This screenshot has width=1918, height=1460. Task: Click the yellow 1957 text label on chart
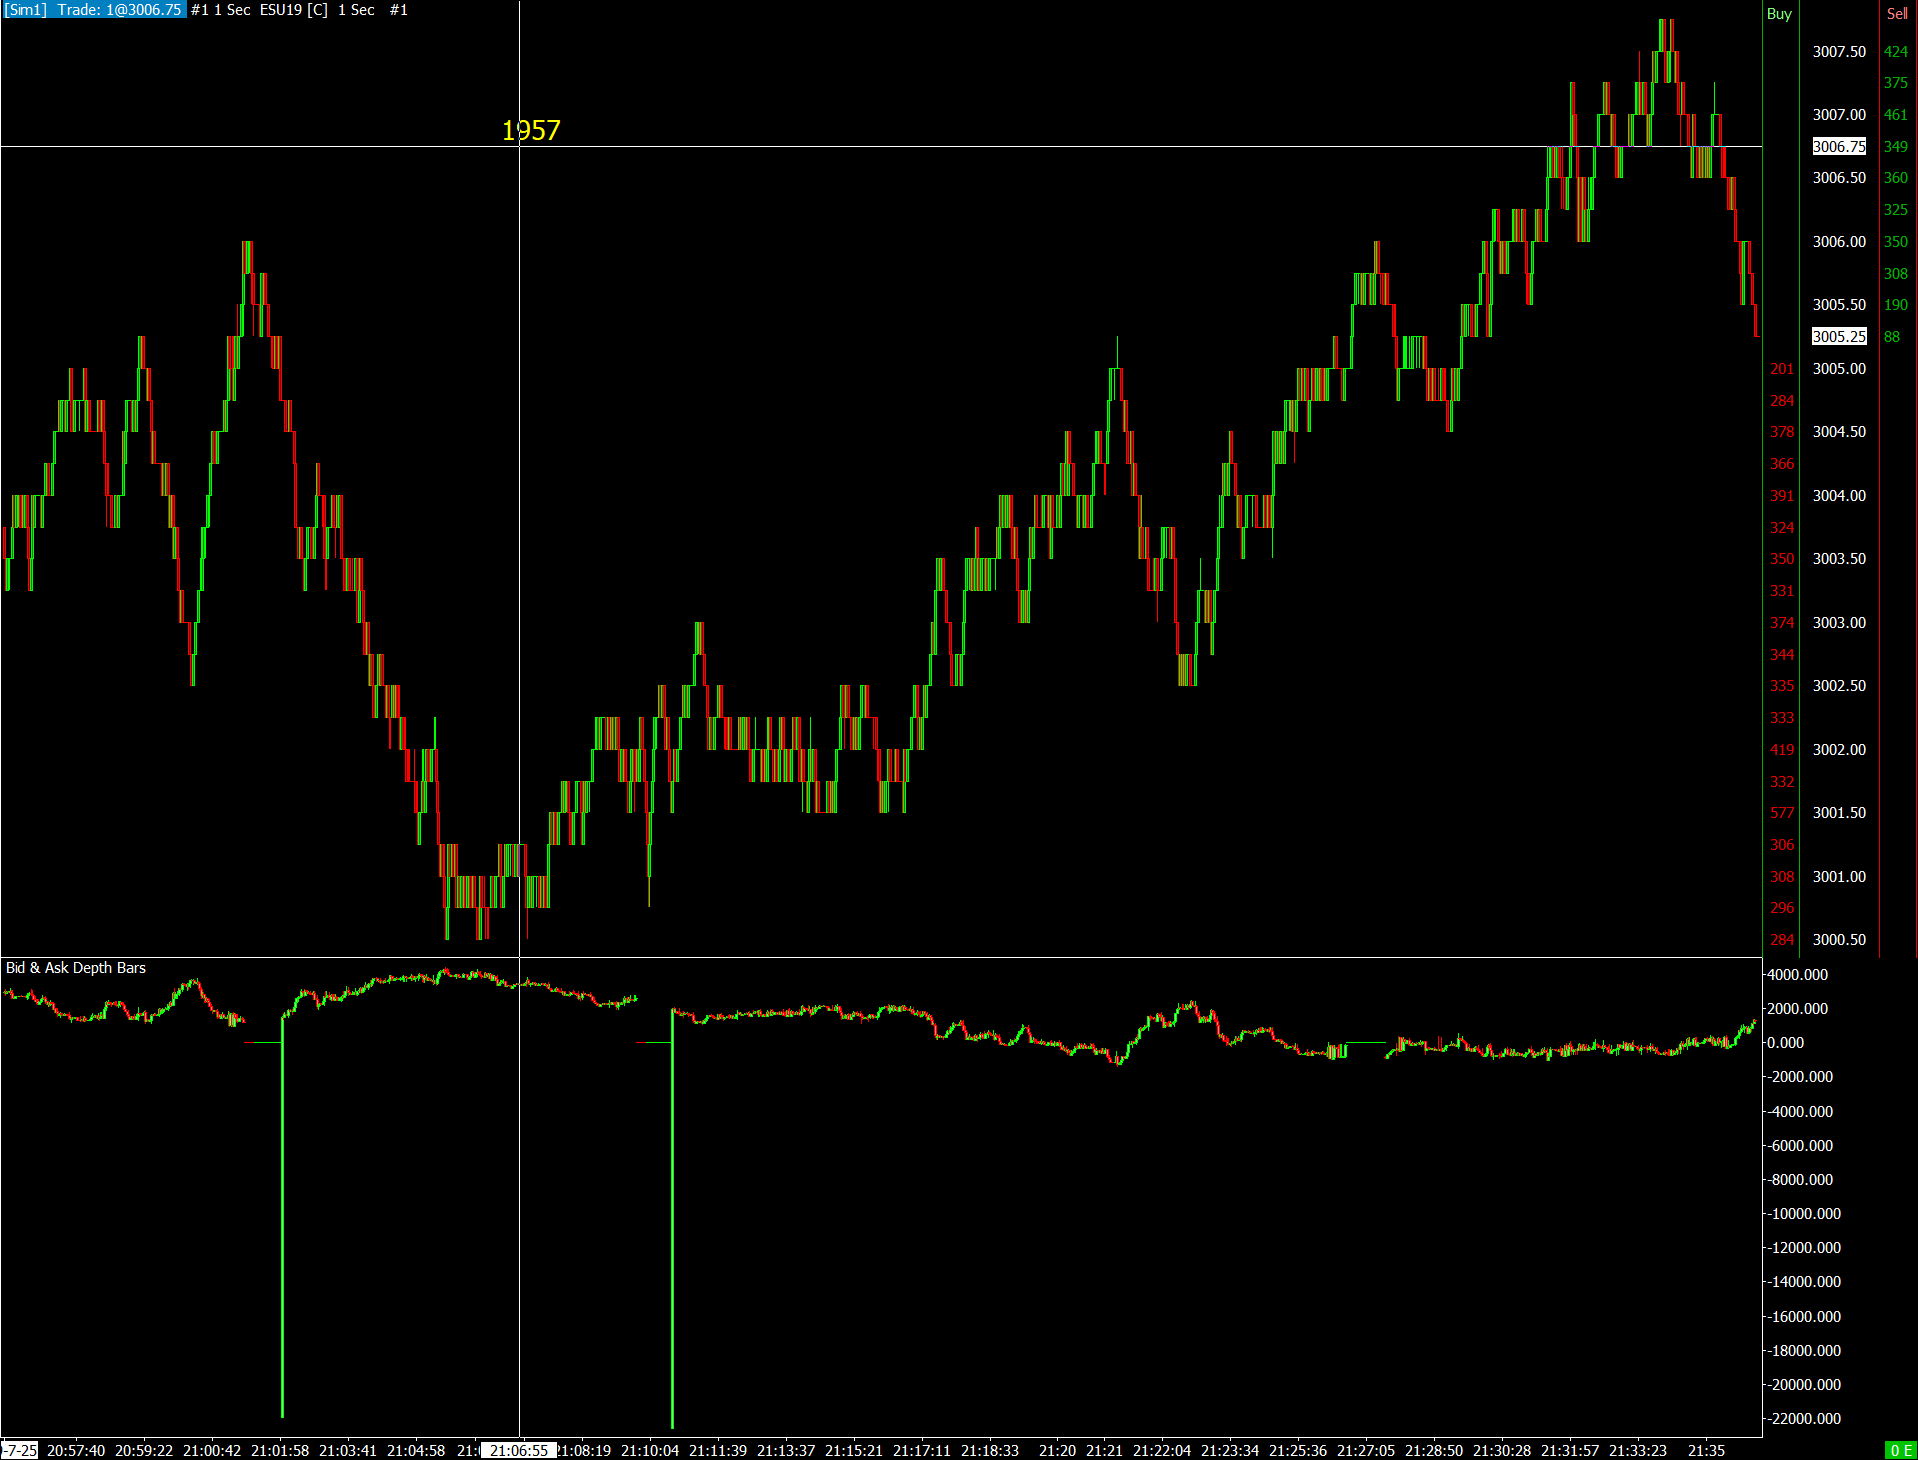(x=531, y=131)
